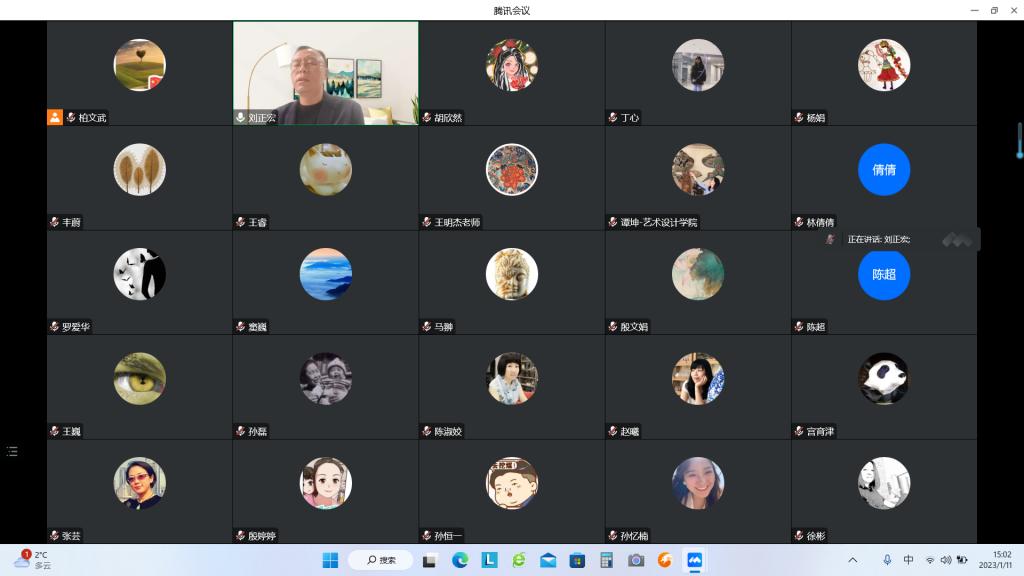This screenshot has width=1024, height=576.
Task: Click the muted mic icon beside 胡欣然
Action: coord(426,117)
